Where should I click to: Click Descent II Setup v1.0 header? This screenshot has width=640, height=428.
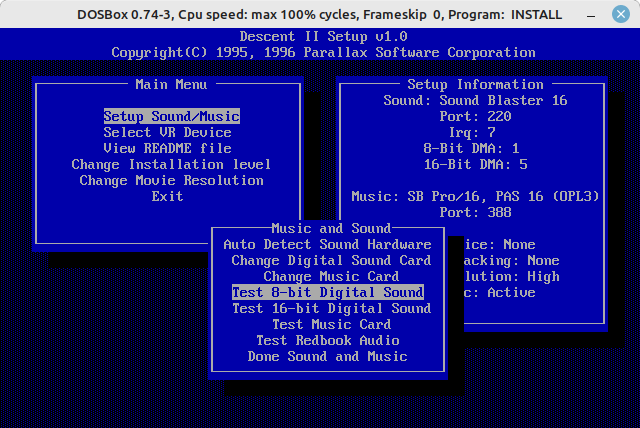click(x=323, y=36)
